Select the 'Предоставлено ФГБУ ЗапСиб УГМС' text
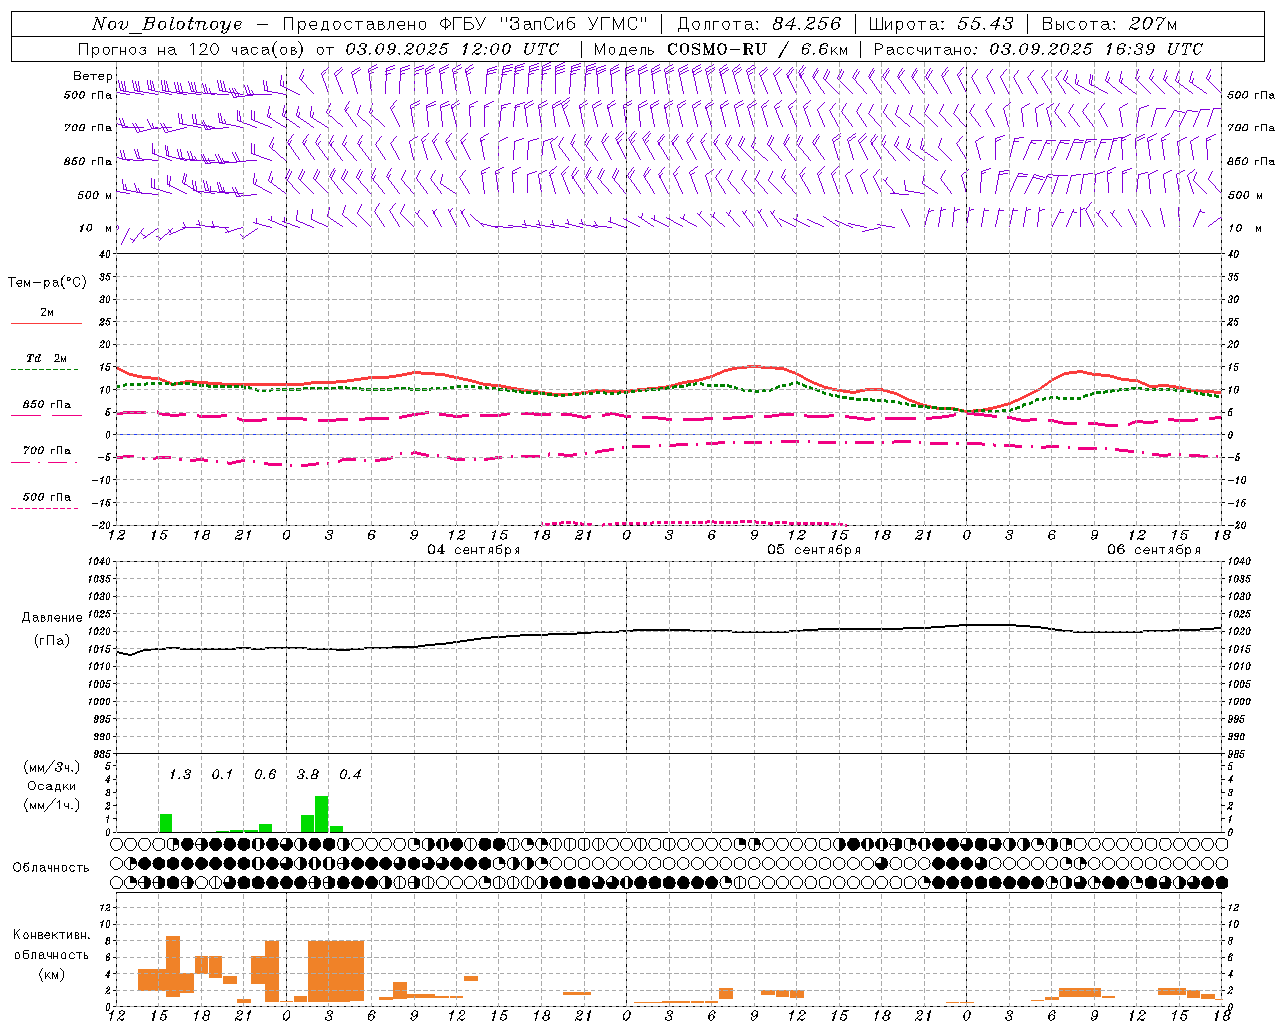 point(465,24)
